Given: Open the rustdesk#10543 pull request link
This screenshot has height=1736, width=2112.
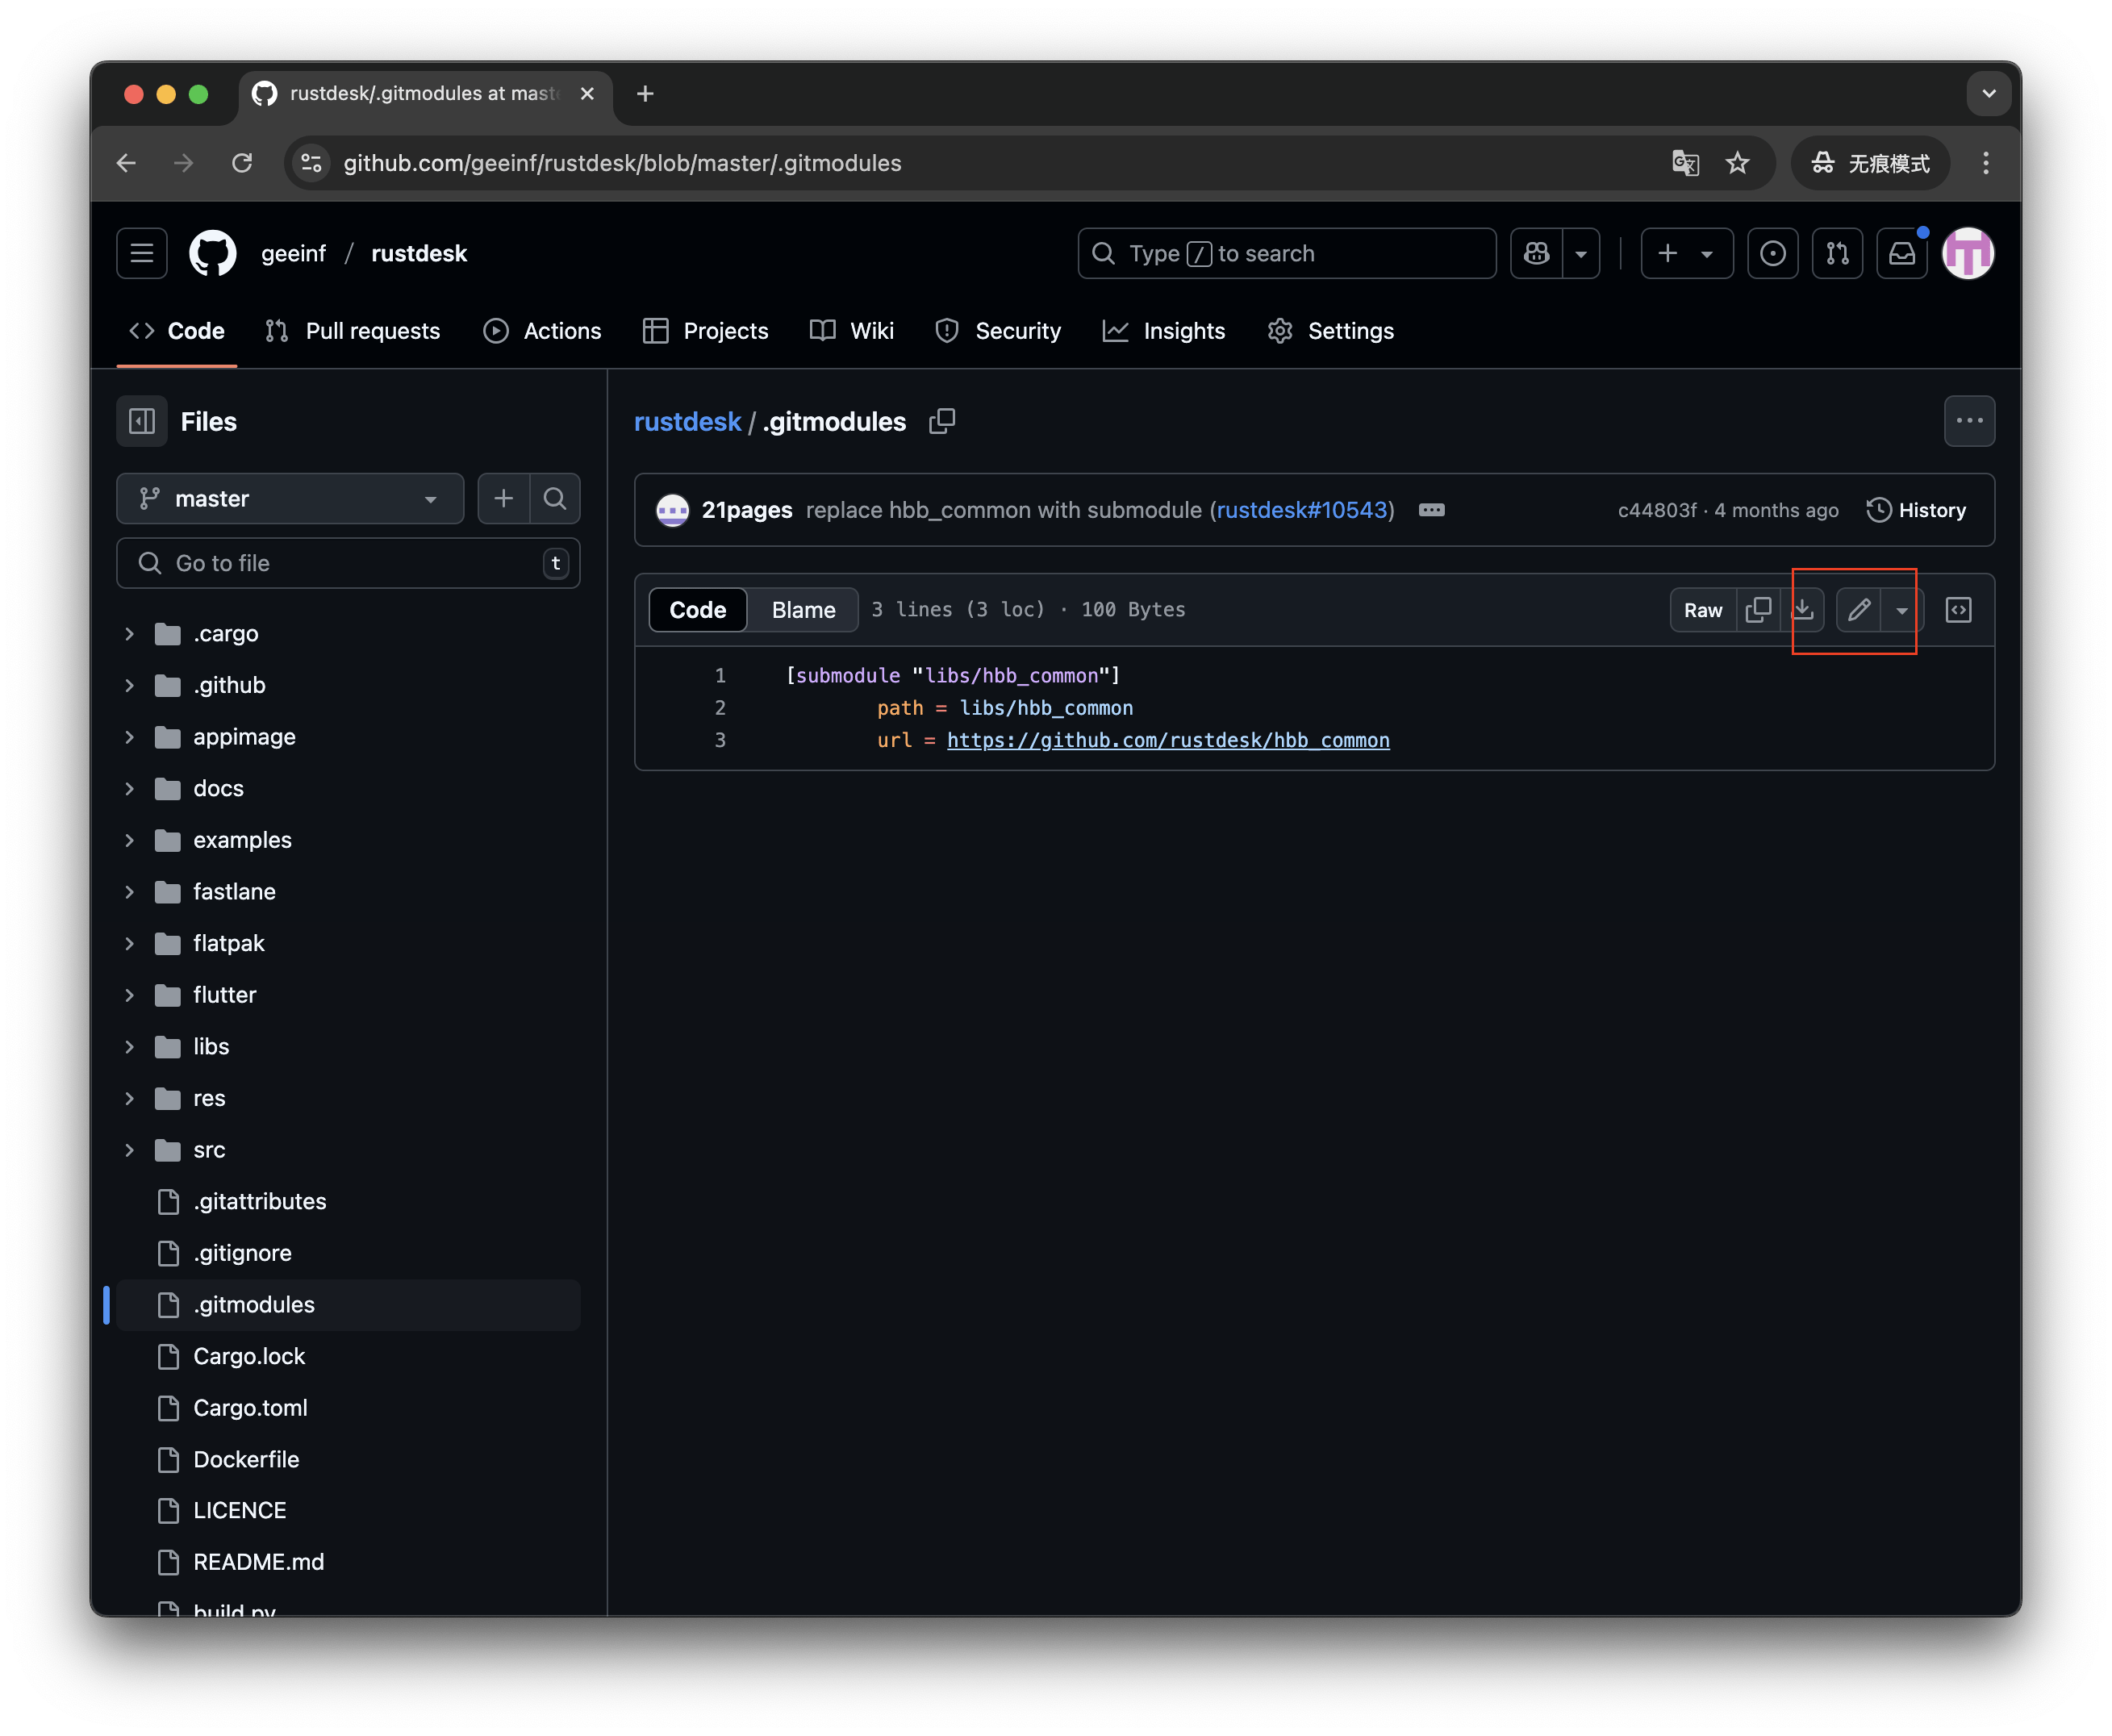Looking at the screenshot, I should tap(1302, 510).
